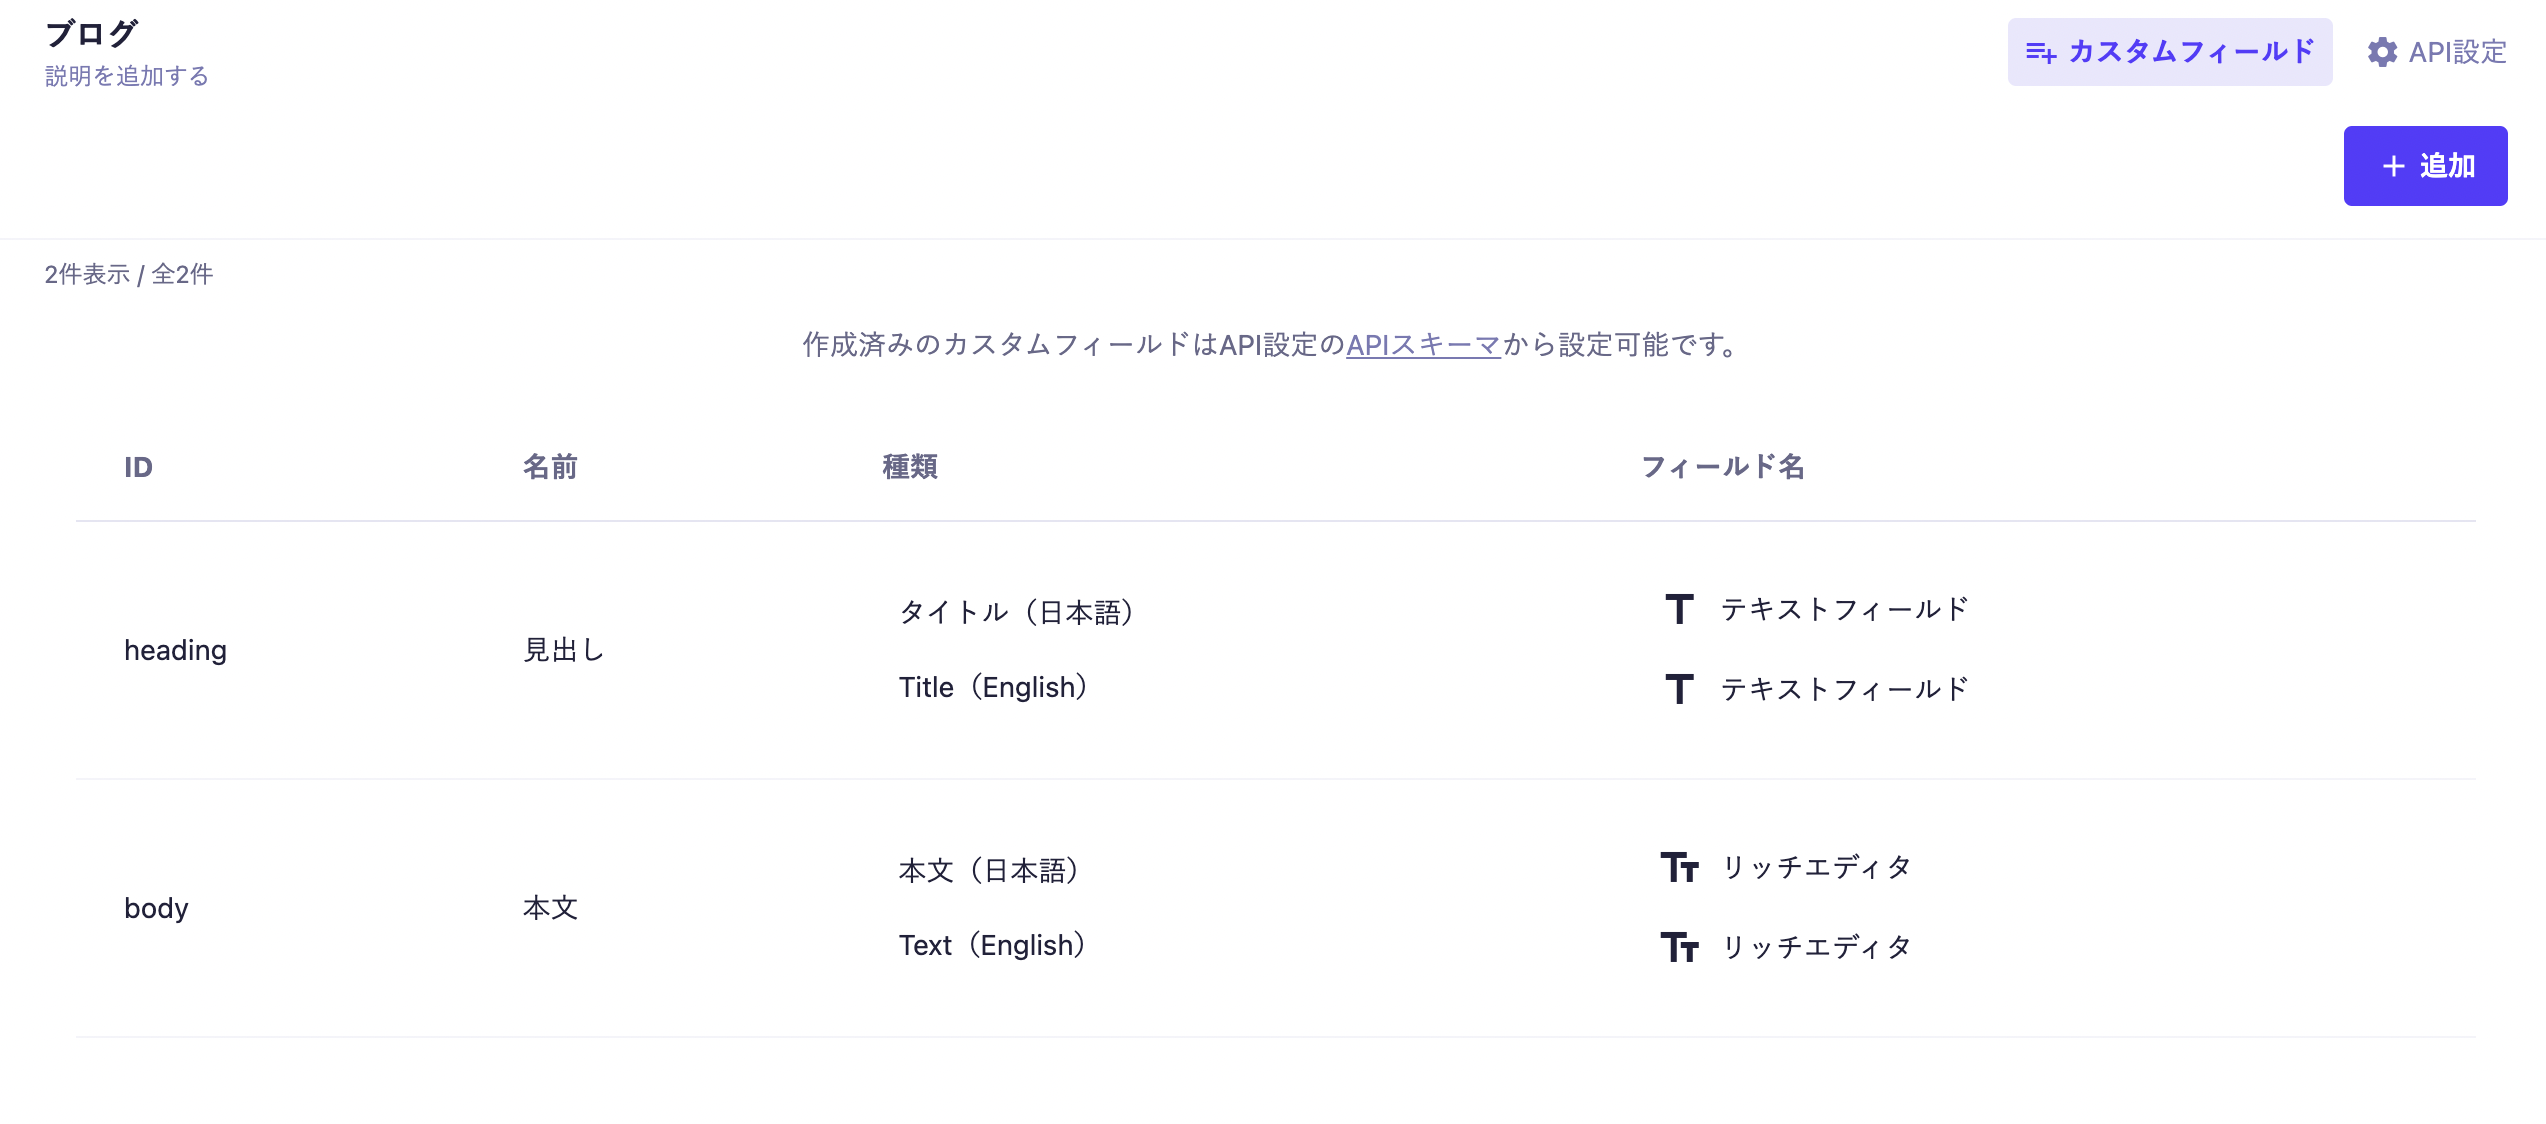Click the 名前 column header
This screenshot has width=2546, height=1124.
550,467
